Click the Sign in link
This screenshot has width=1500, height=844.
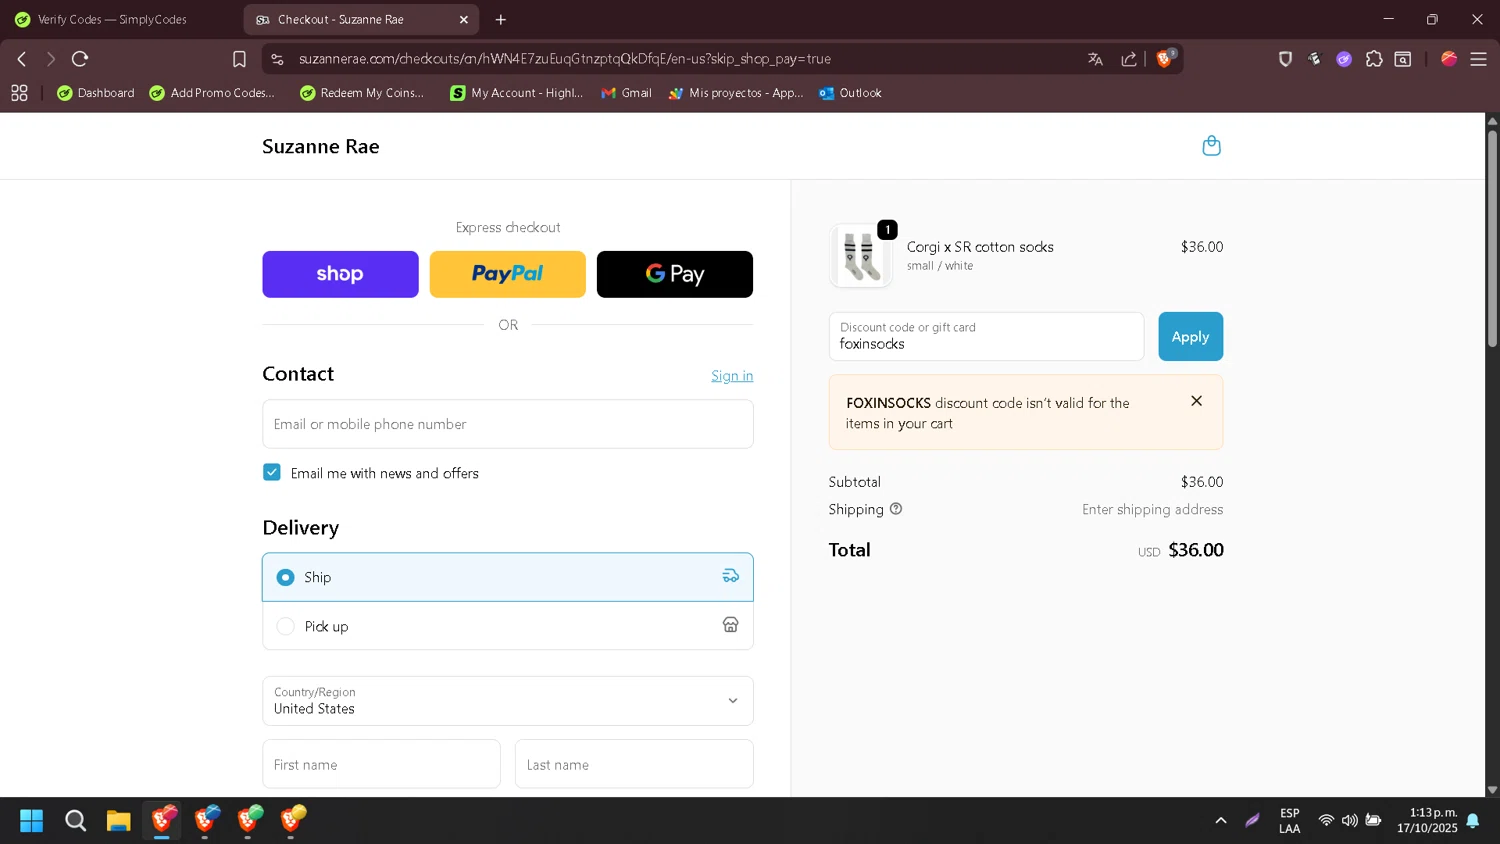[x=732, y=376]
